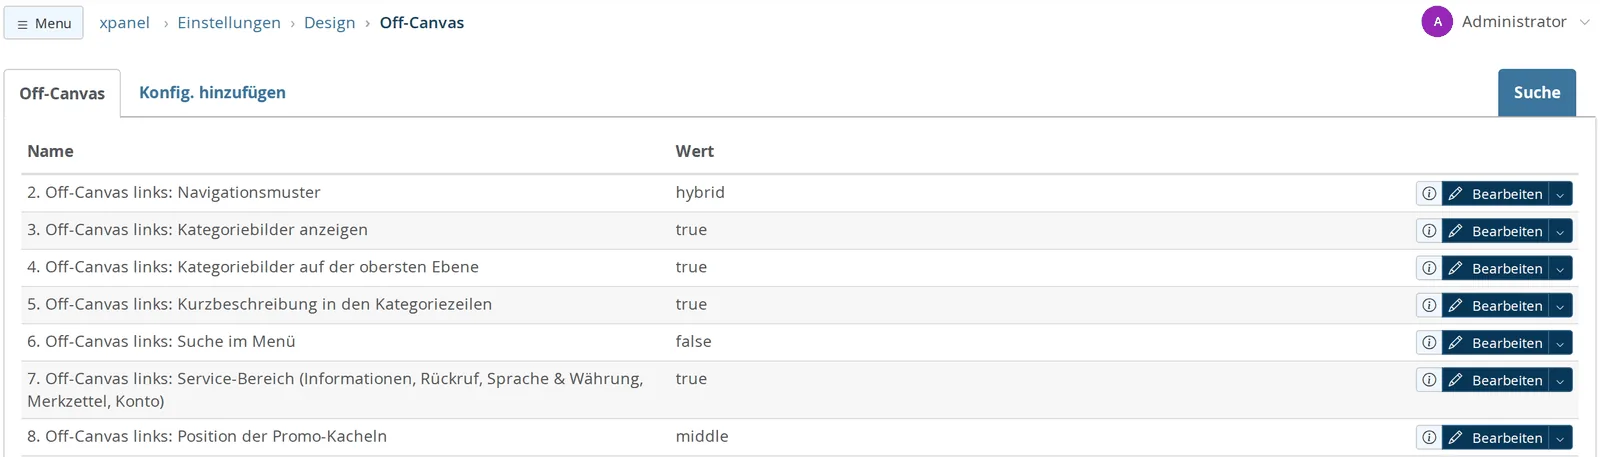Image resolution: width=1600 pixels, height=457 pixels.
Task: Open info for Kurzbeschreibung in Kategoriezeilen row
Action: pyautogui.click(x=1429, y=306)
